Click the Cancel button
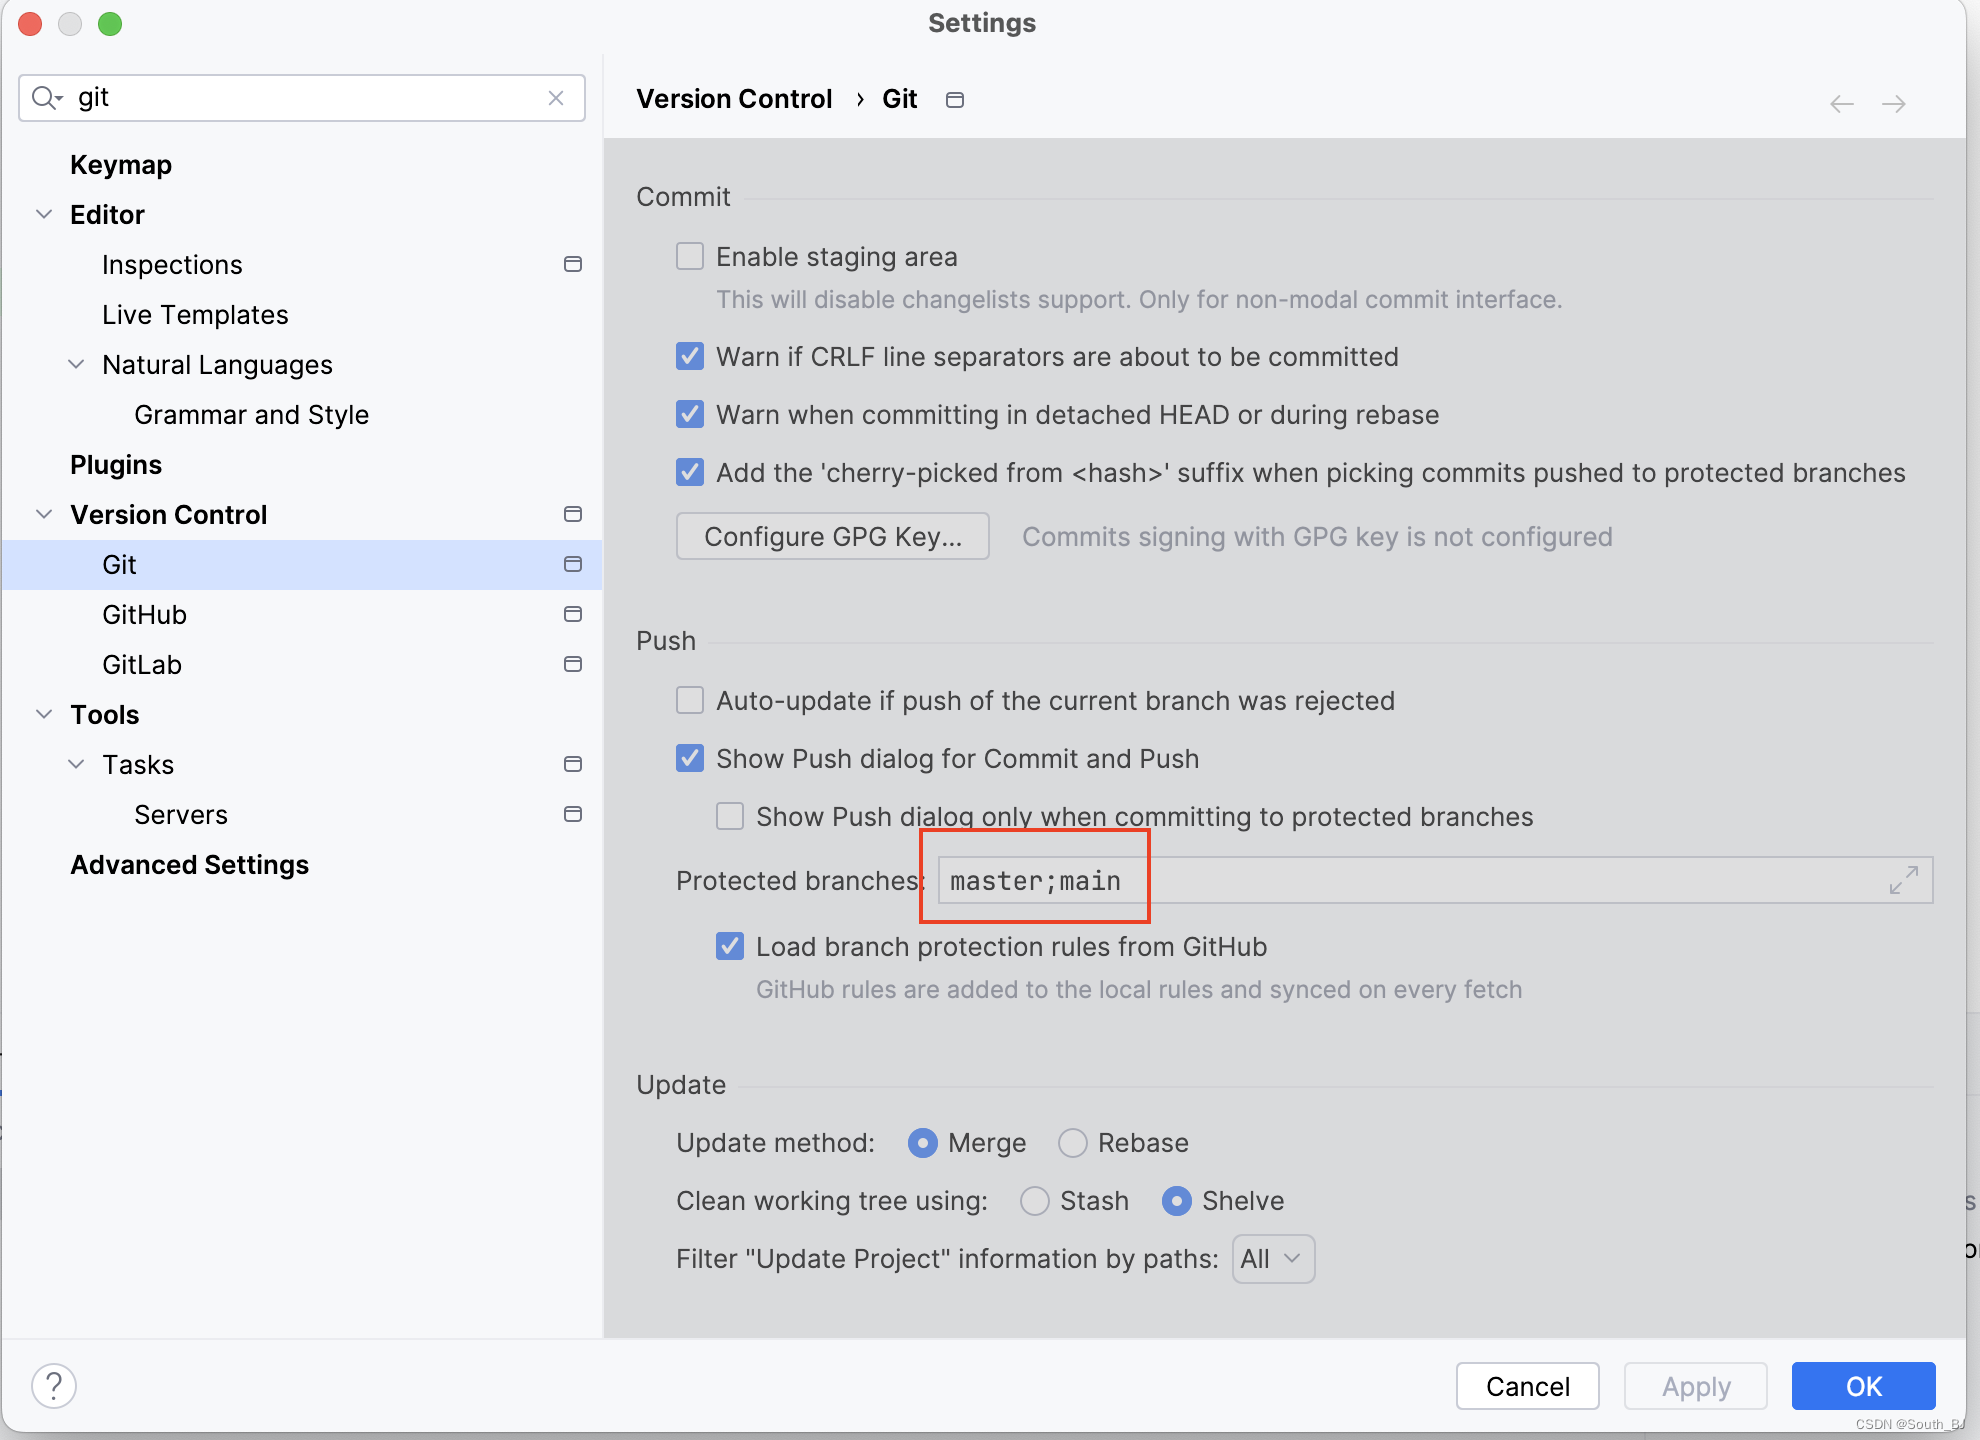 point(1528,1382)
